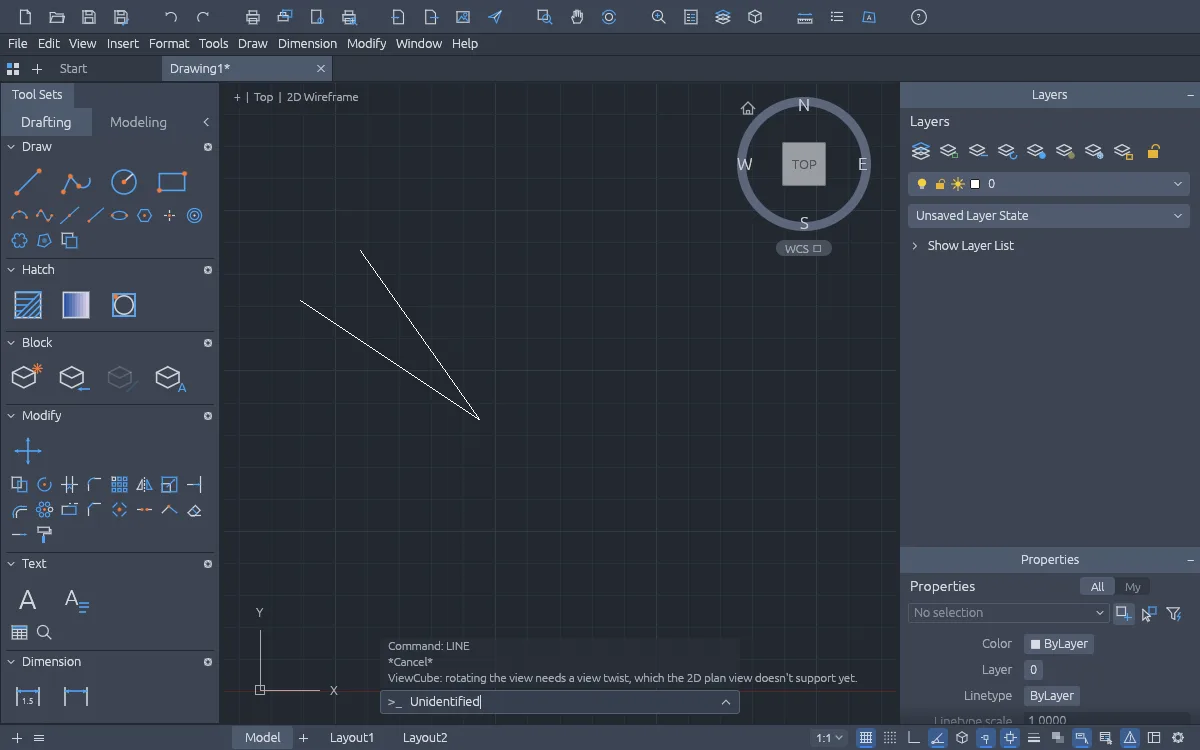Click the 2D Wireframe visual style label
The image size is (1200, 750).
point(322,97)
